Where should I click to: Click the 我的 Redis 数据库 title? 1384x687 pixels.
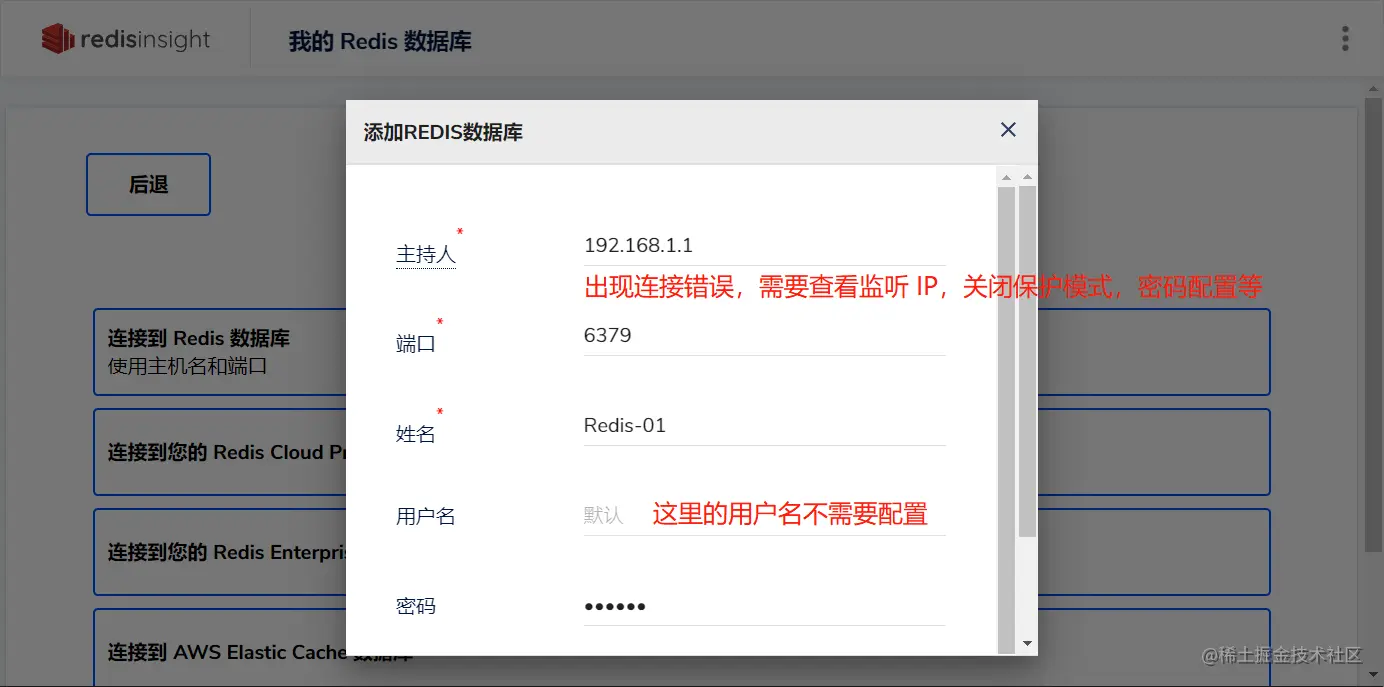tap(380, 41)
